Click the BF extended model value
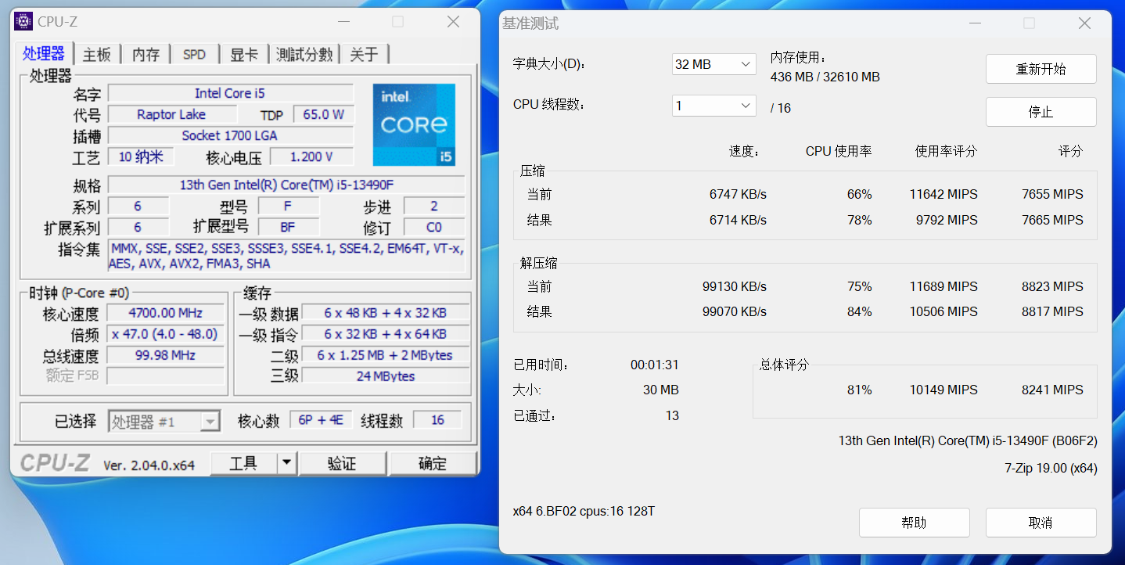Viewport: 1125px width, 565px height. tap(288, 227)
